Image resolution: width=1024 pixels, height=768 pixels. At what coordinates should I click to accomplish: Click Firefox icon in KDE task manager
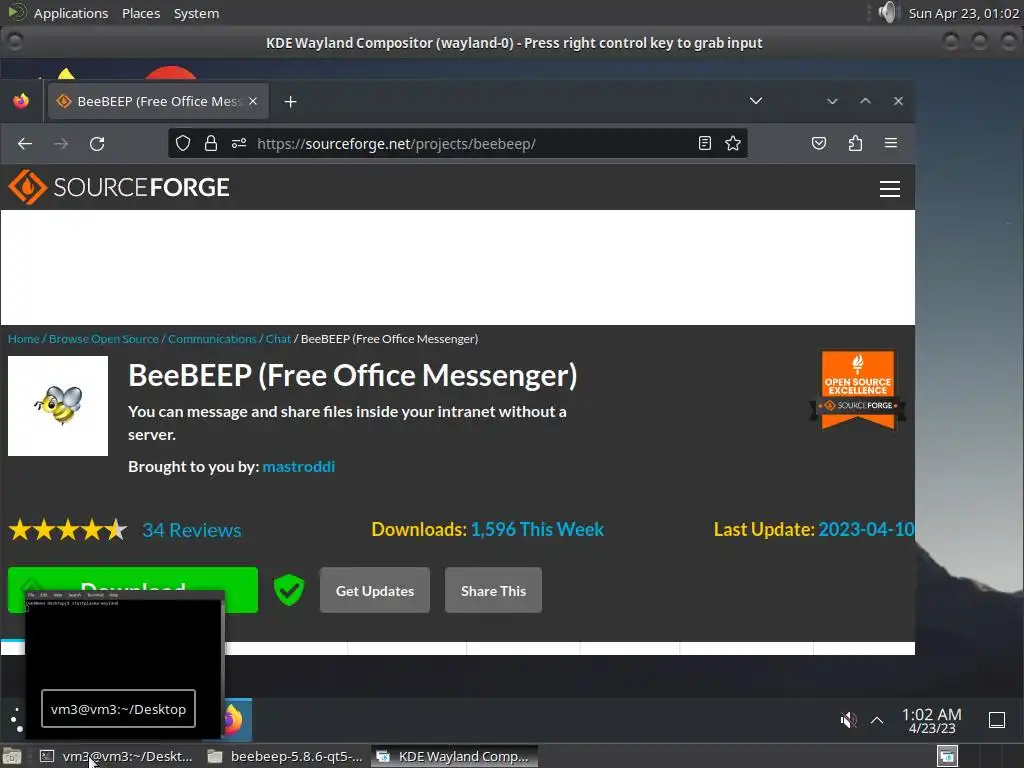click(236, 720)
